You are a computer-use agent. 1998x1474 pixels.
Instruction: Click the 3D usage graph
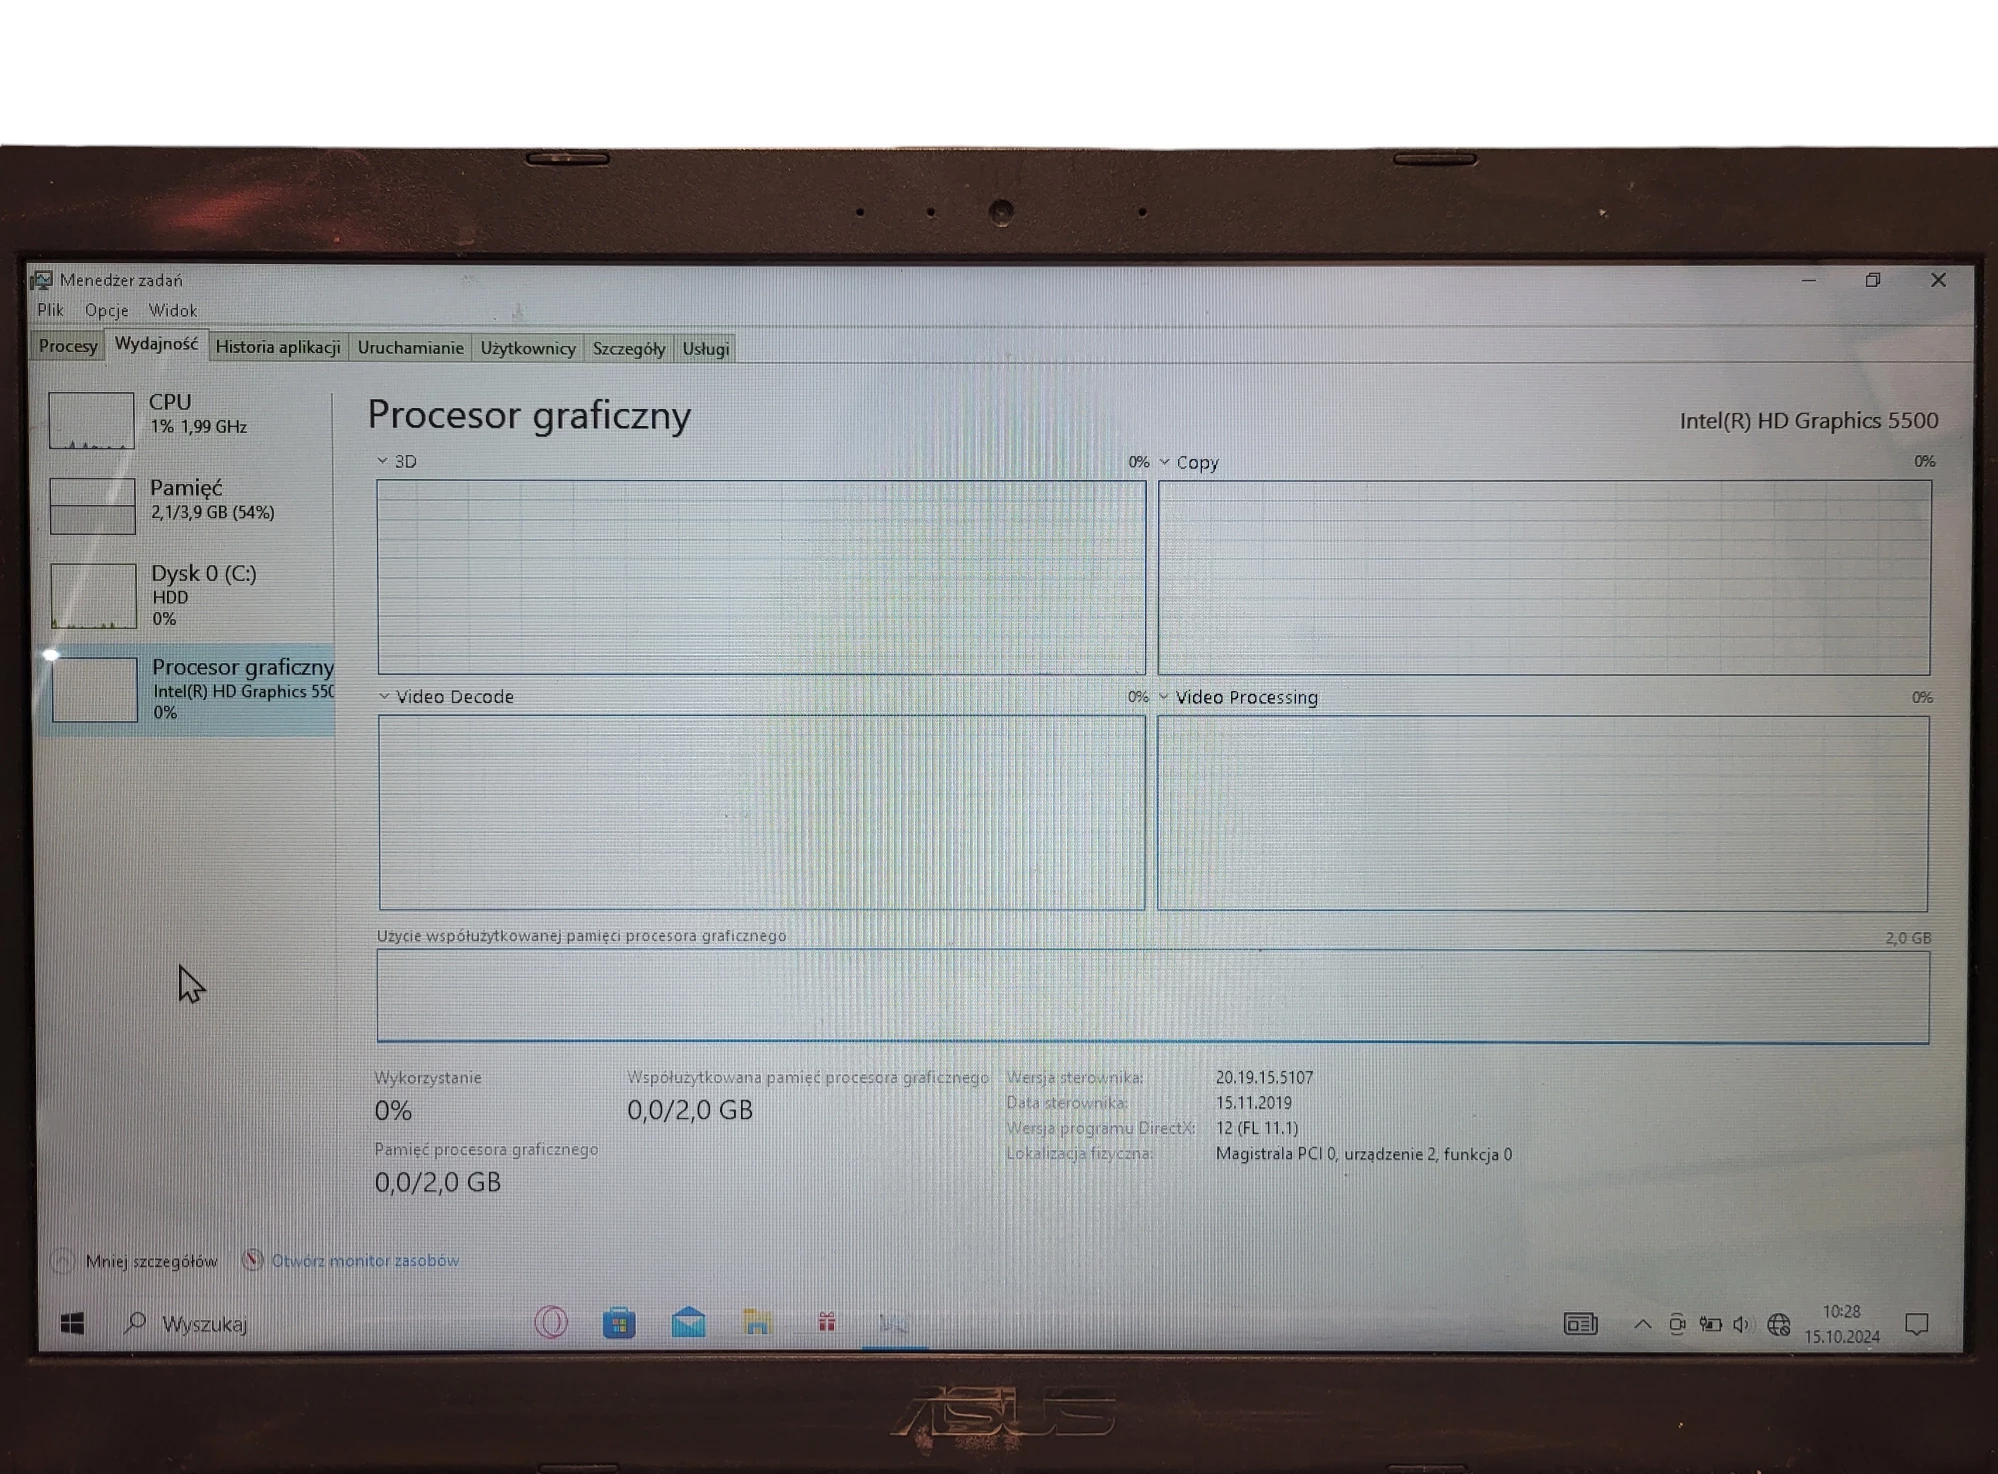761,577
